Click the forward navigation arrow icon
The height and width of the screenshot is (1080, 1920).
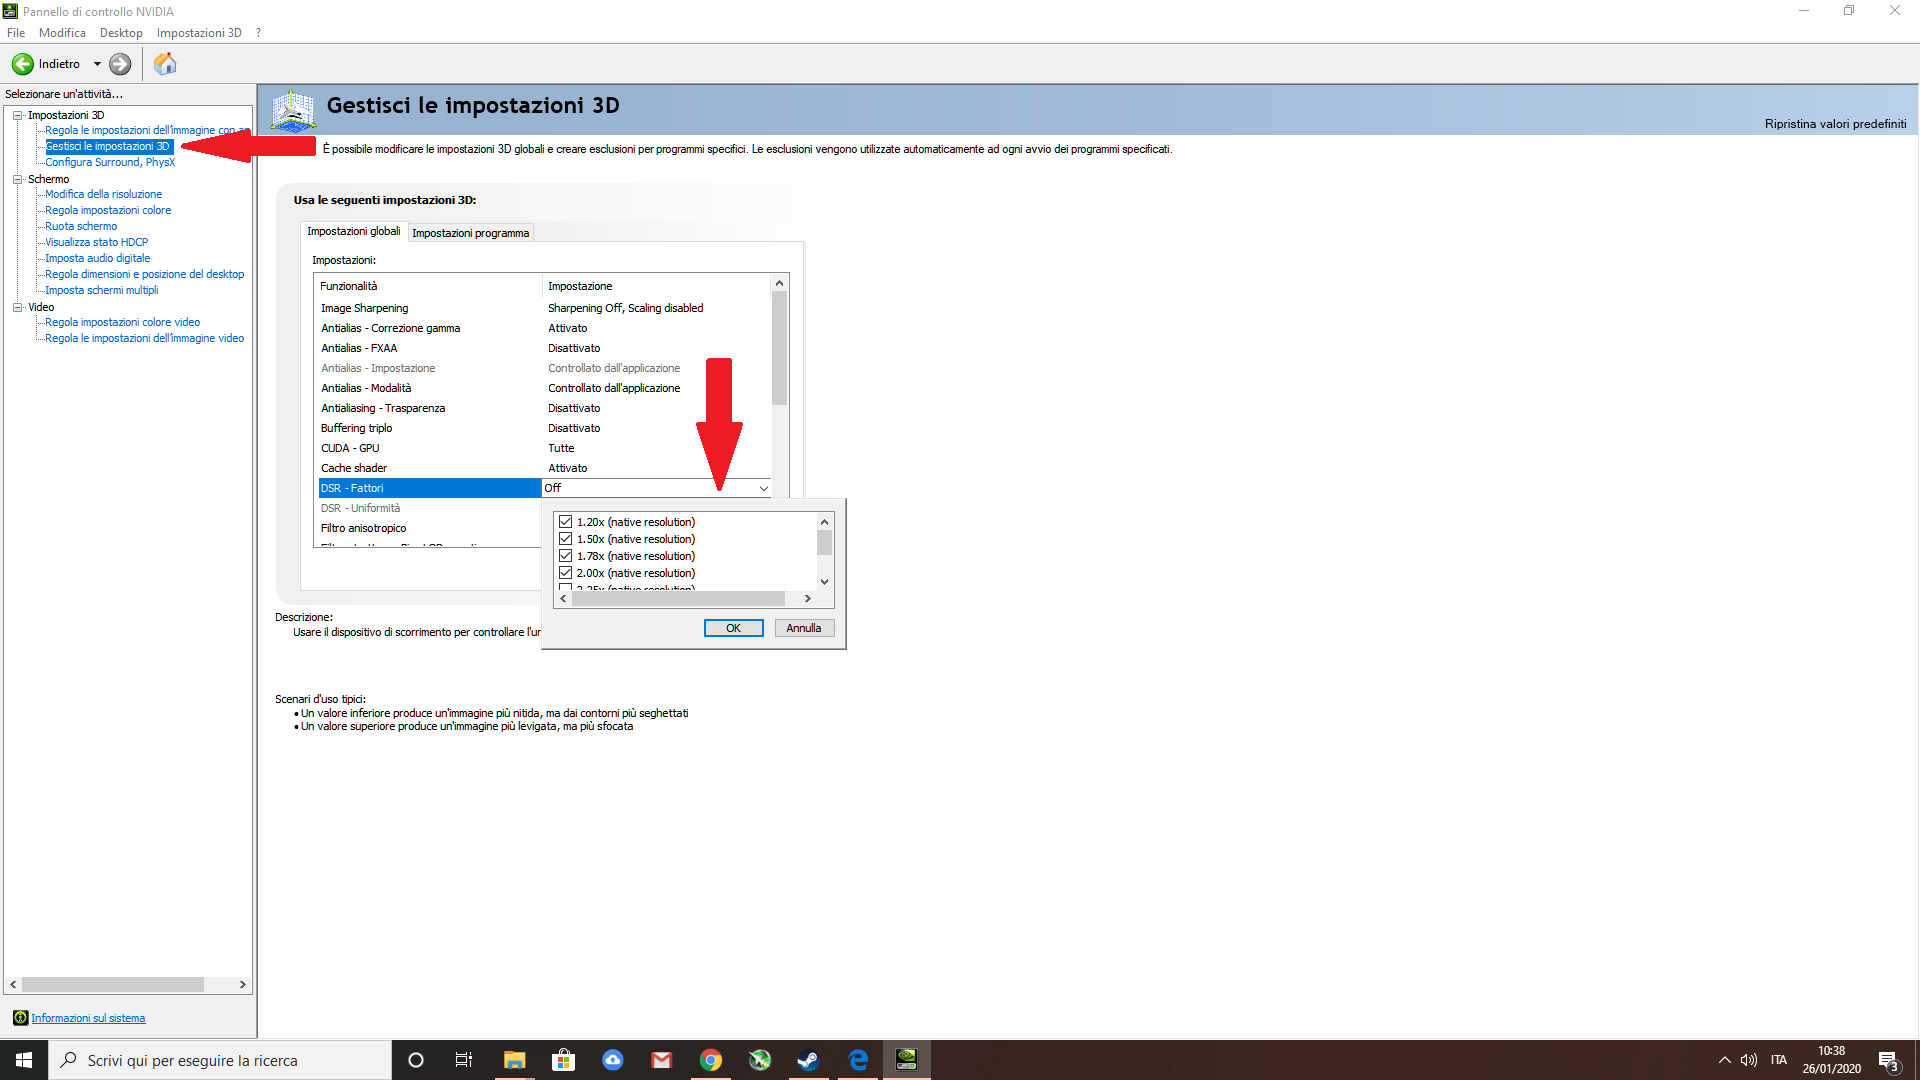coord(120,64)
